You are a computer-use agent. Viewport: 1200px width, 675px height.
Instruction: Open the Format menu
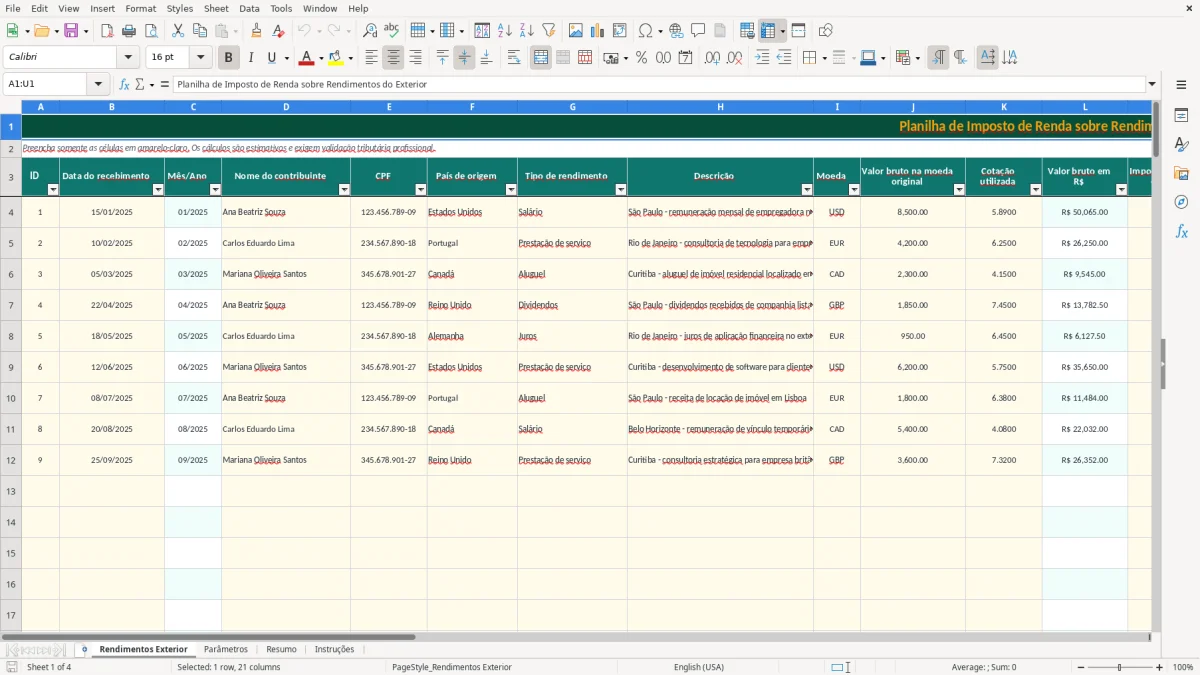pyautogui.click(x=140, y=8)
